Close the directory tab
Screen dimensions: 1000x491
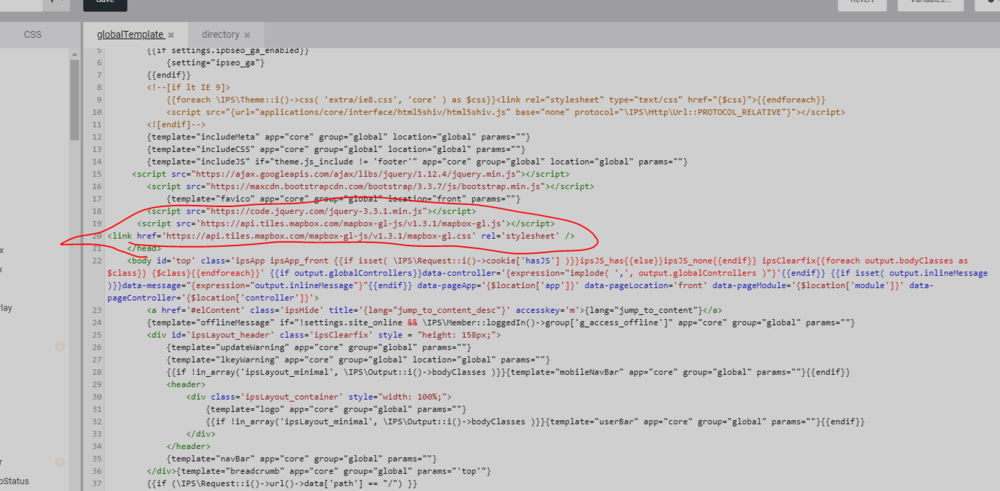pyautogui.click(x=247, y=35)
